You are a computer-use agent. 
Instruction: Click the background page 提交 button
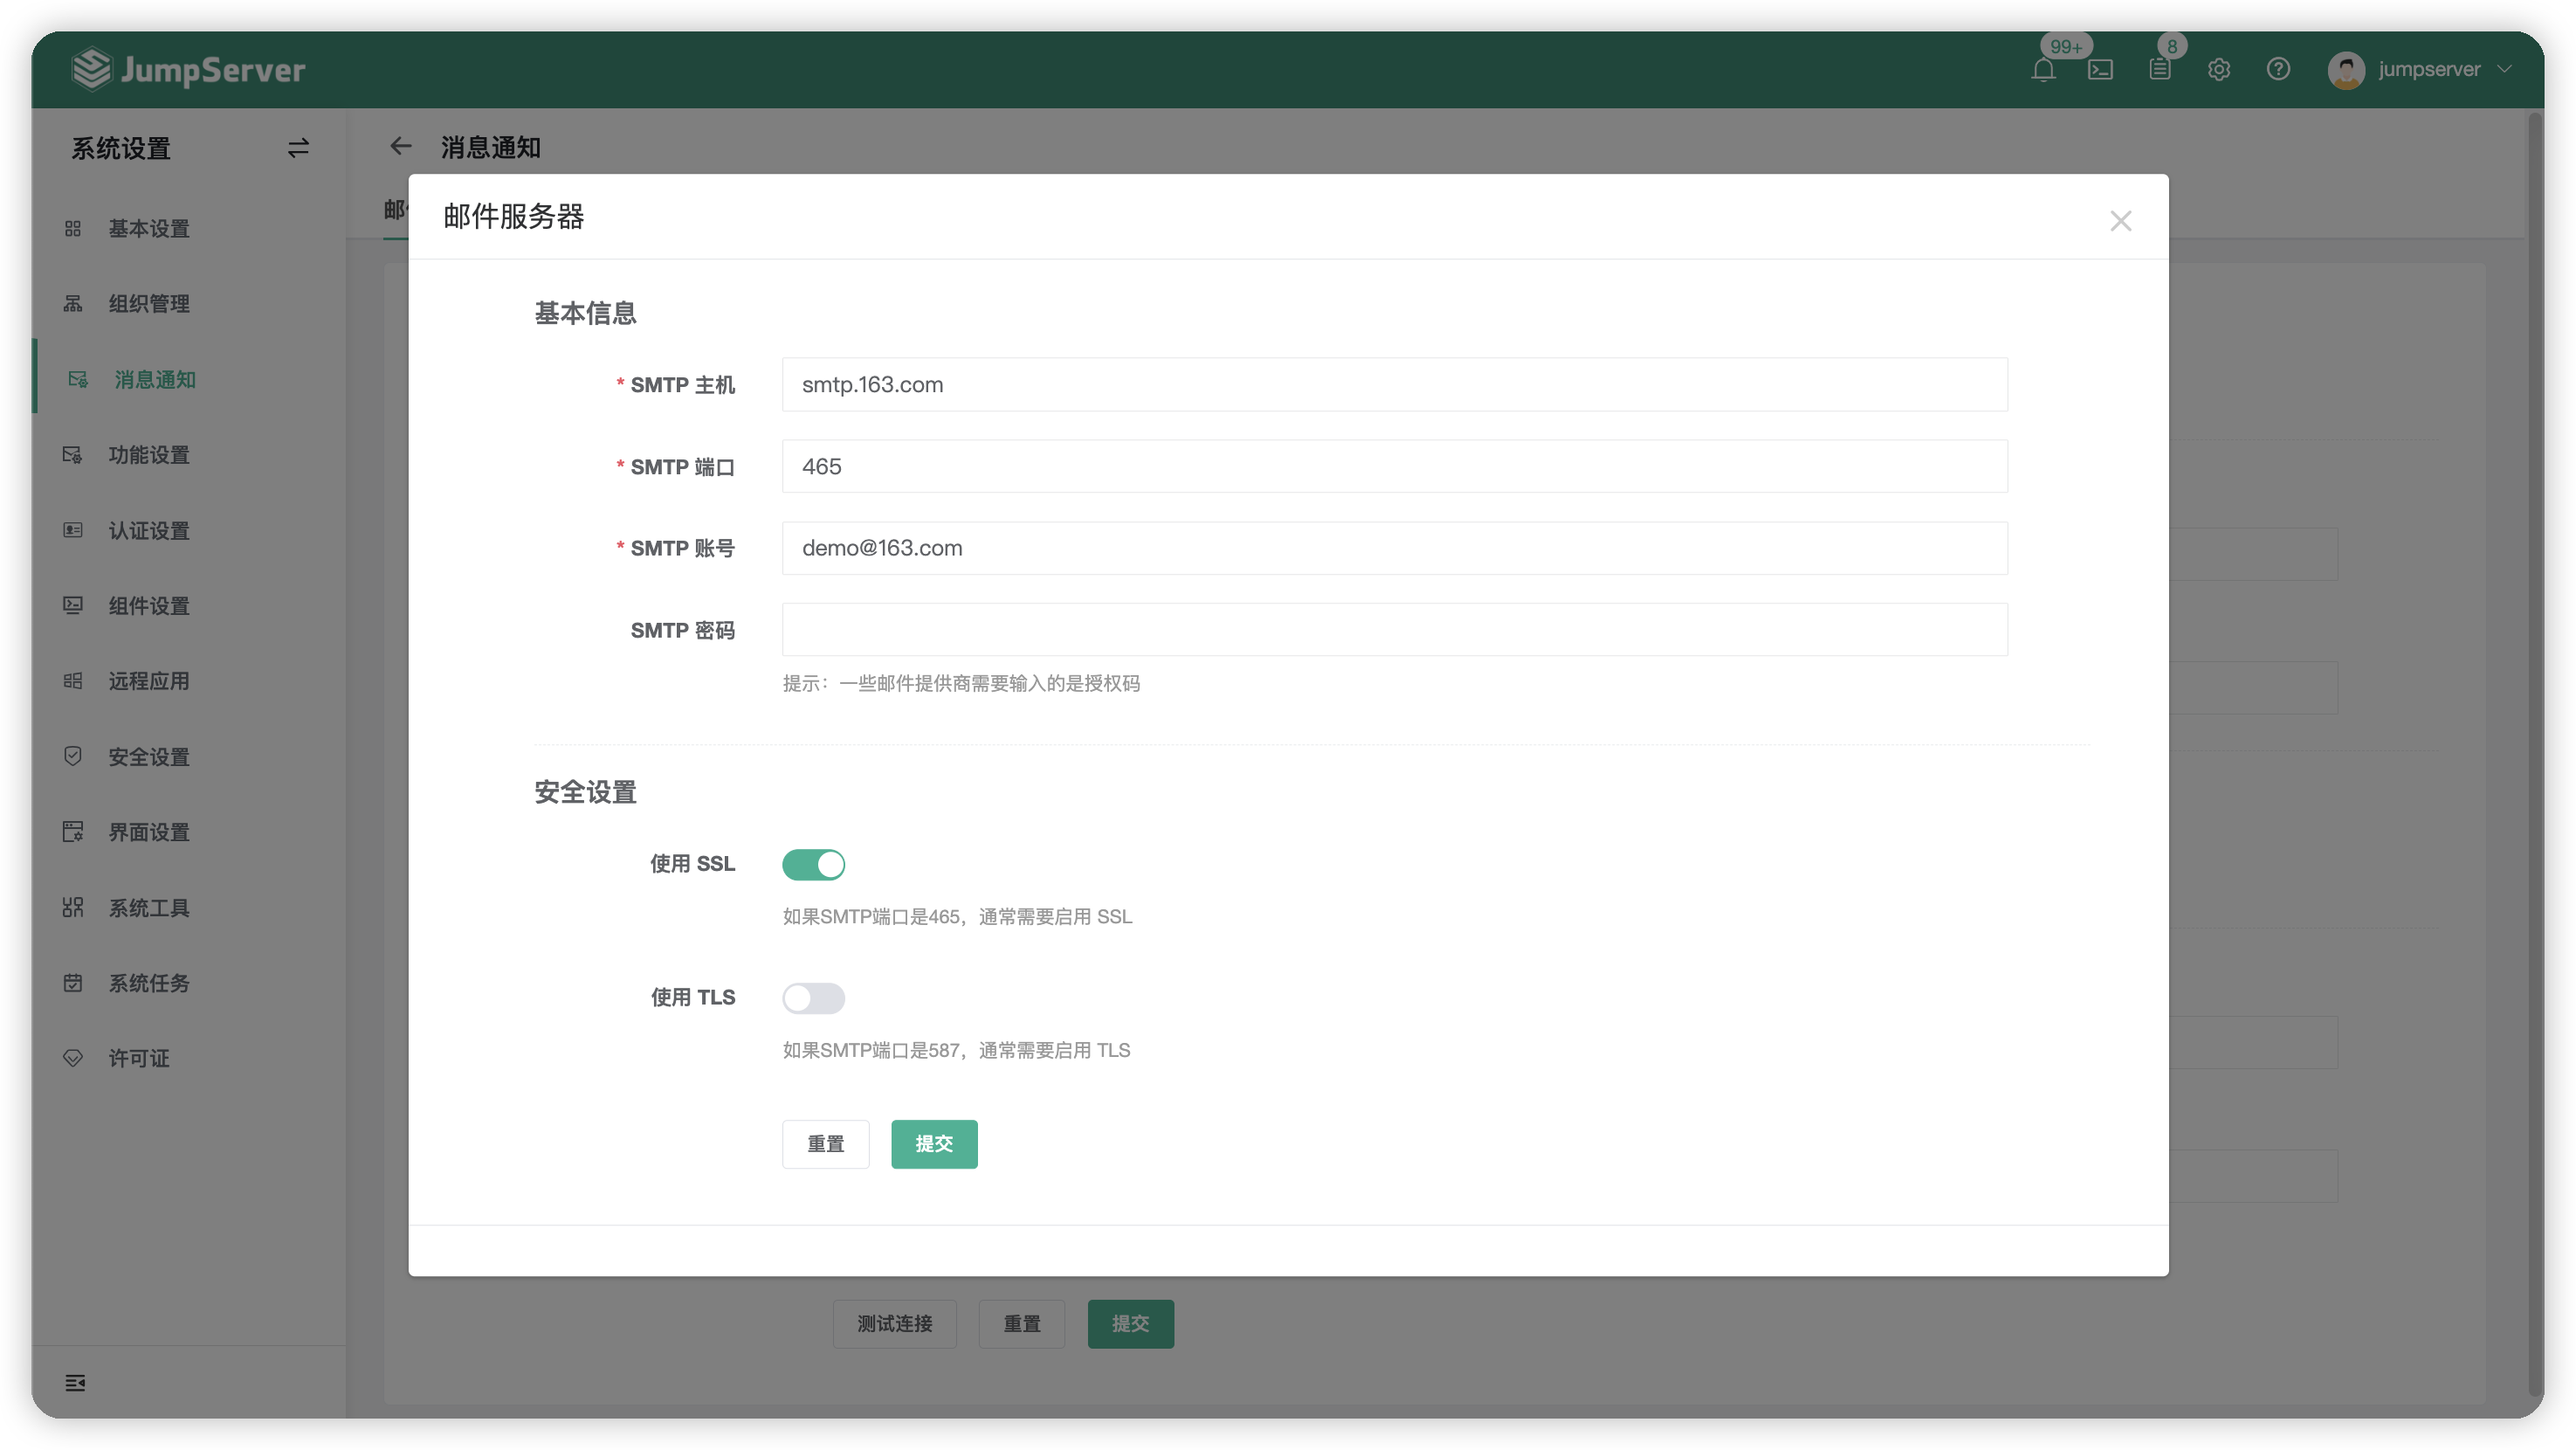(x=1130, y=1324)
